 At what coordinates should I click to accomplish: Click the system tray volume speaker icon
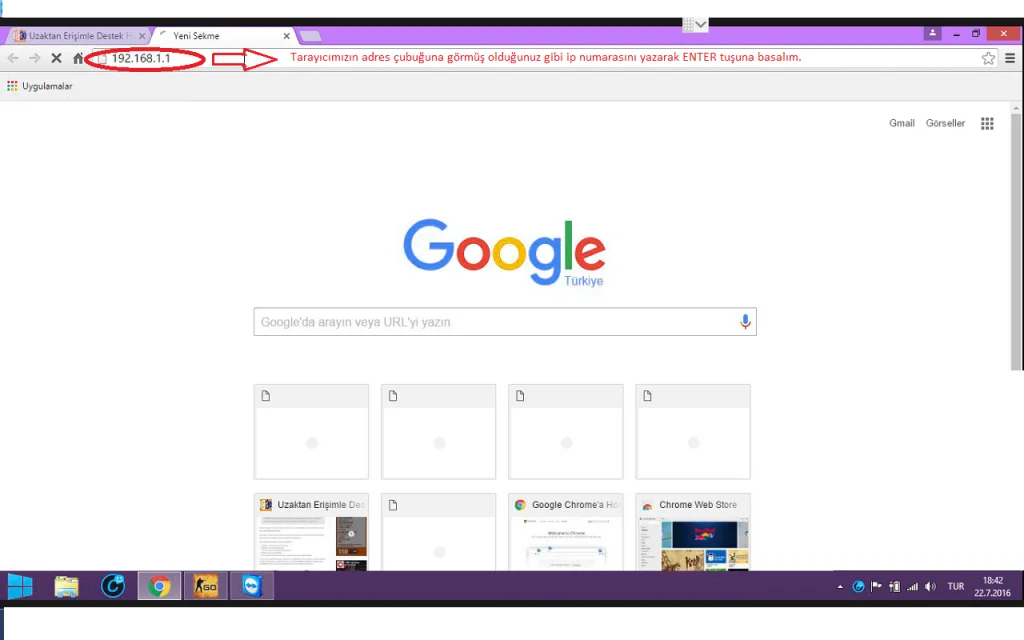point(930,587)
